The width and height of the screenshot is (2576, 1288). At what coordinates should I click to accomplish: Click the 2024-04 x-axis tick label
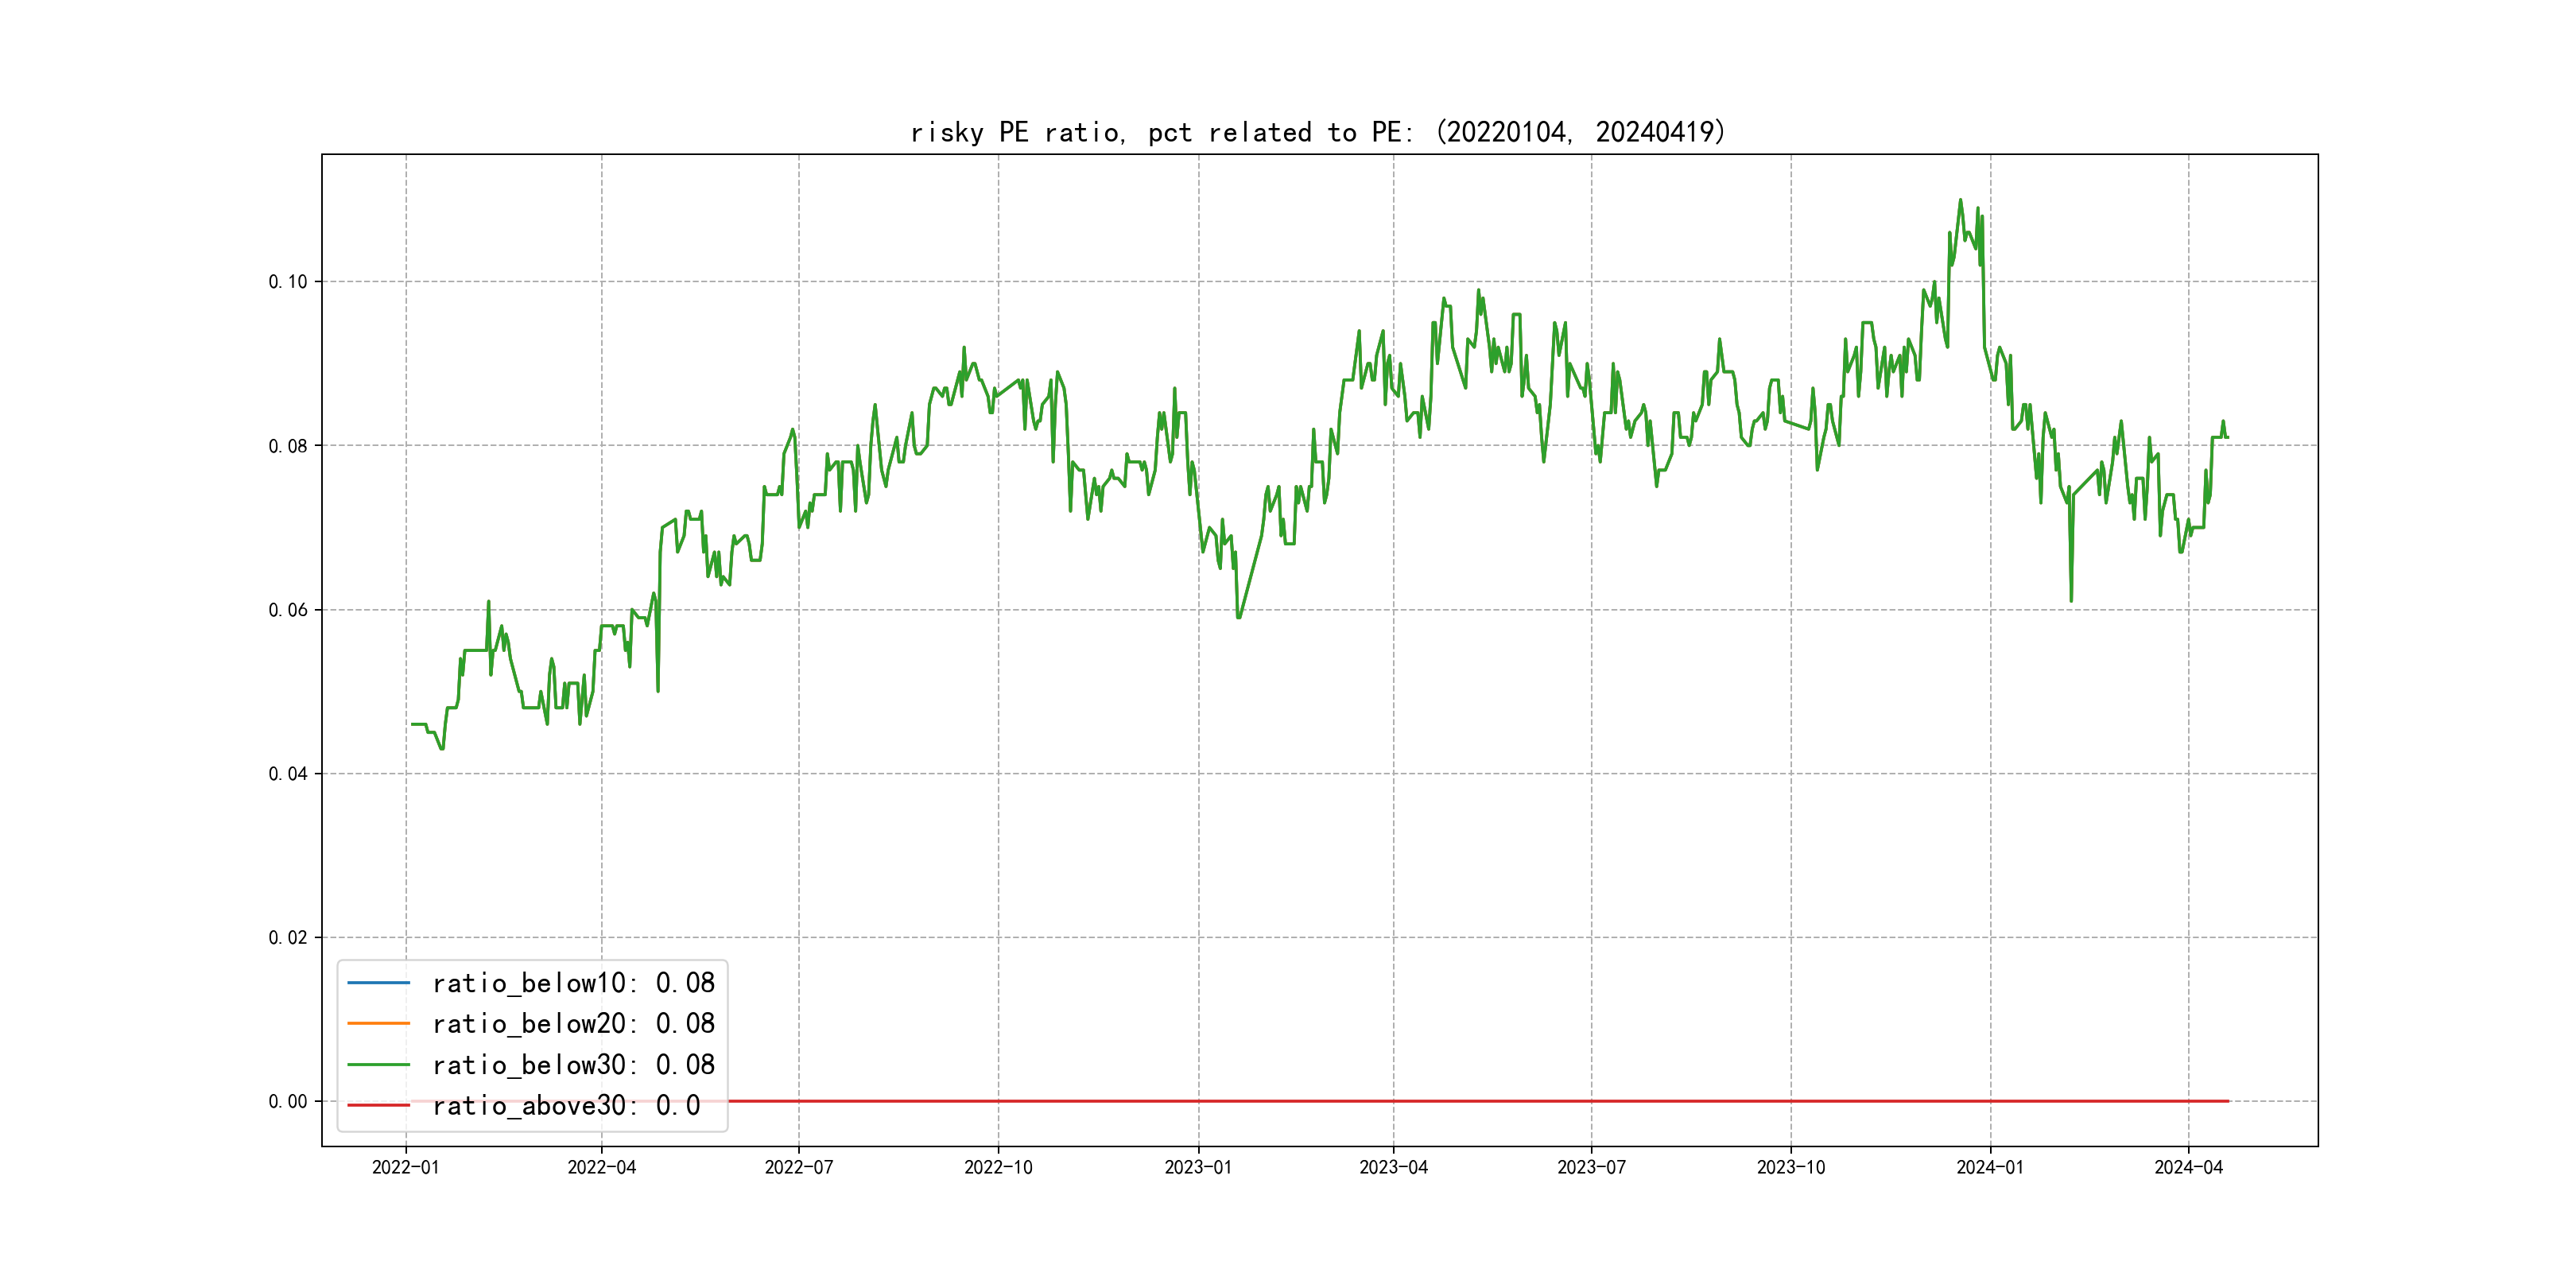pos(2188,1168)
